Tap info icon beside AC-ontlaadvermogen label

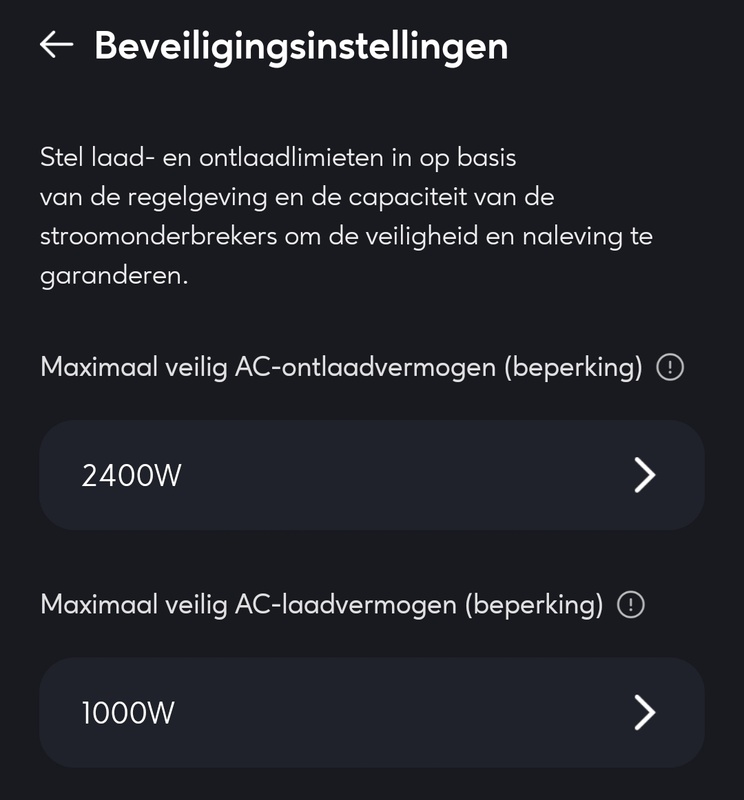669,368
